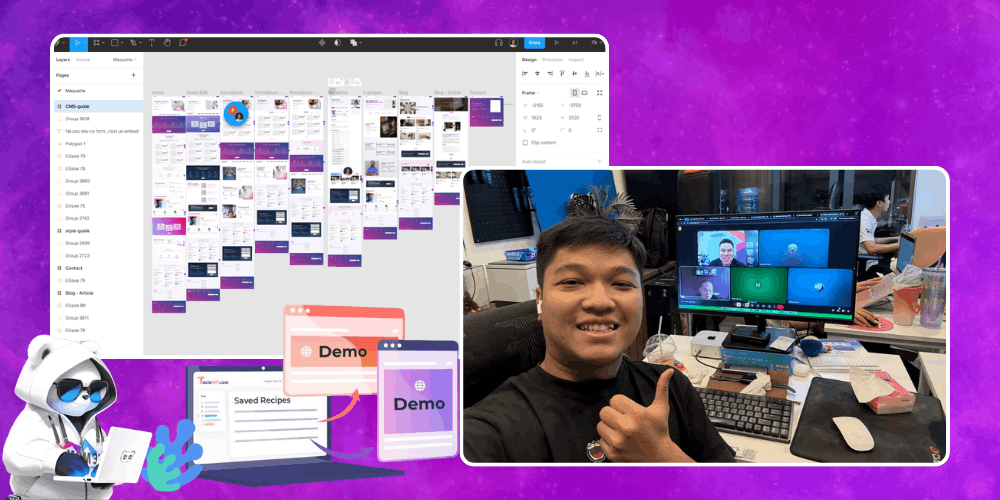
Task: Align bottom in Design panel
Action: [586, 74]
